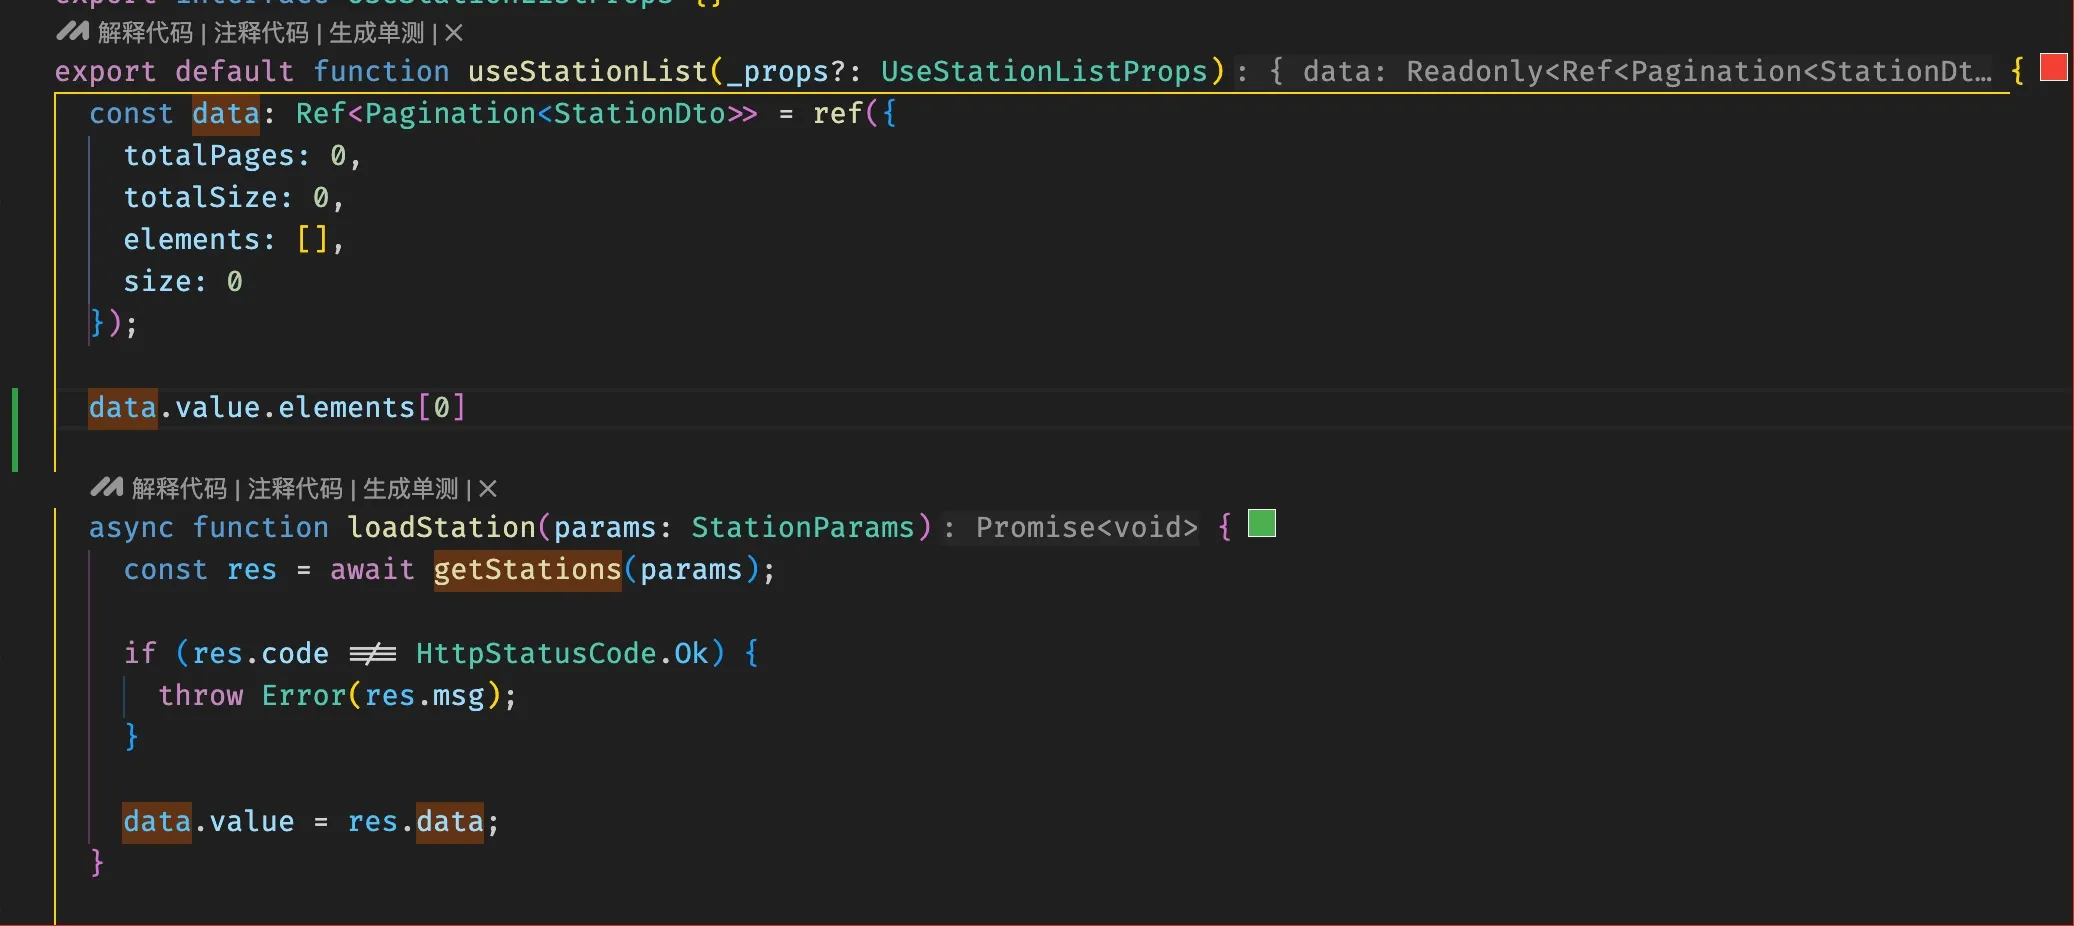Click the green square marker after loadStation

[1262, 524]
